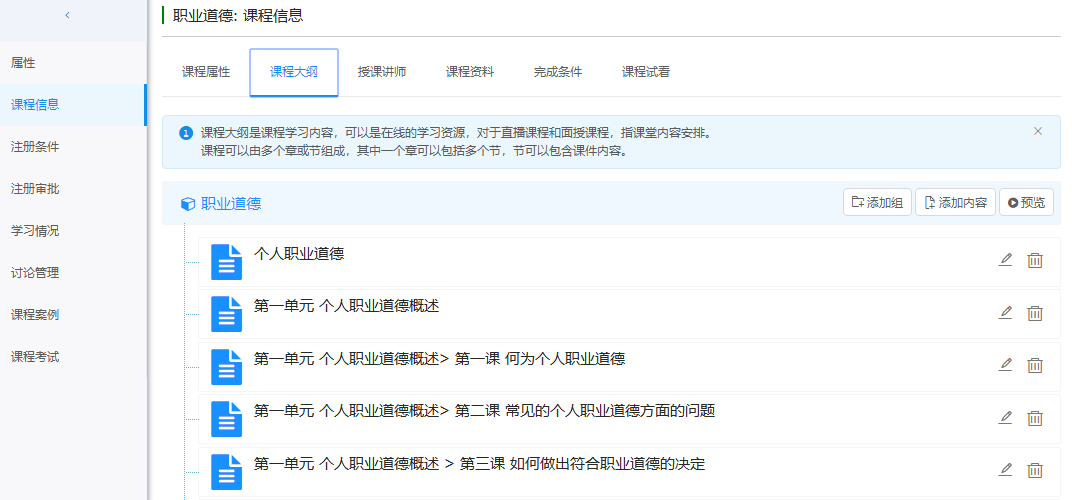Switch to the 课程属性 tab
Viewport: 1072px width, 500px height.
[x=206, y=72]
